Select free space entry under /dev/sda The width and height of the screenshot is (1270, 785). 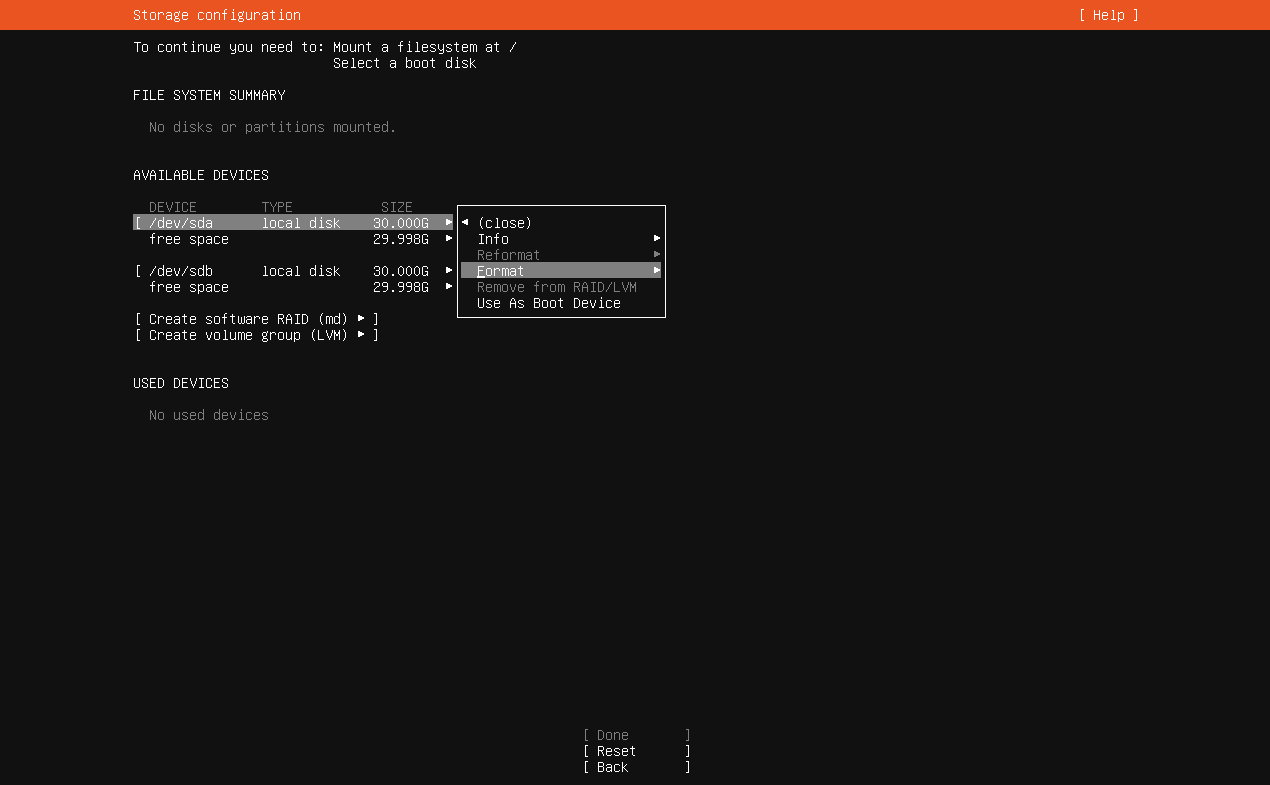pos(189,239)
